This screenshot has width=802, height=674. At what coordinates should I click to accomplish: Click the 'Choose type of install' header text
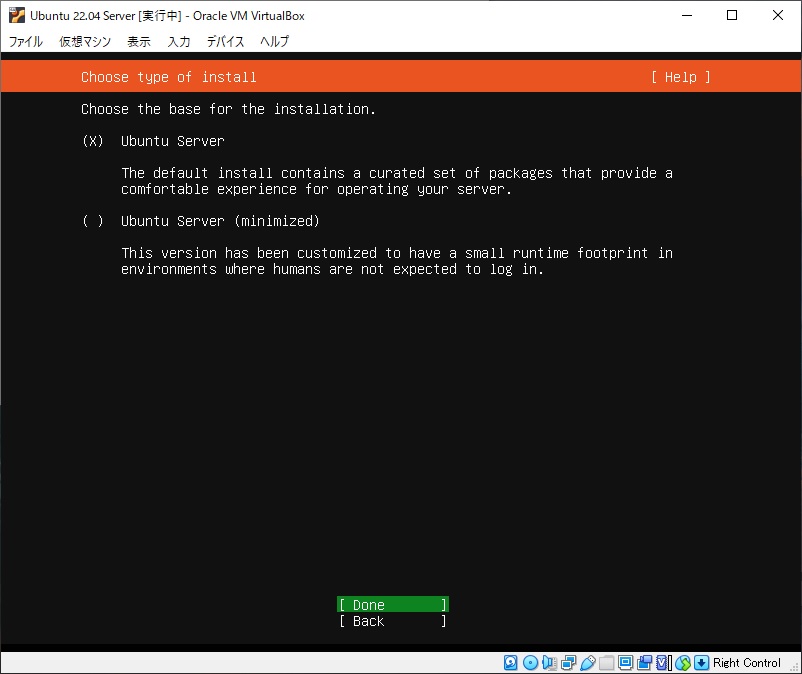[x=169, y=77]
